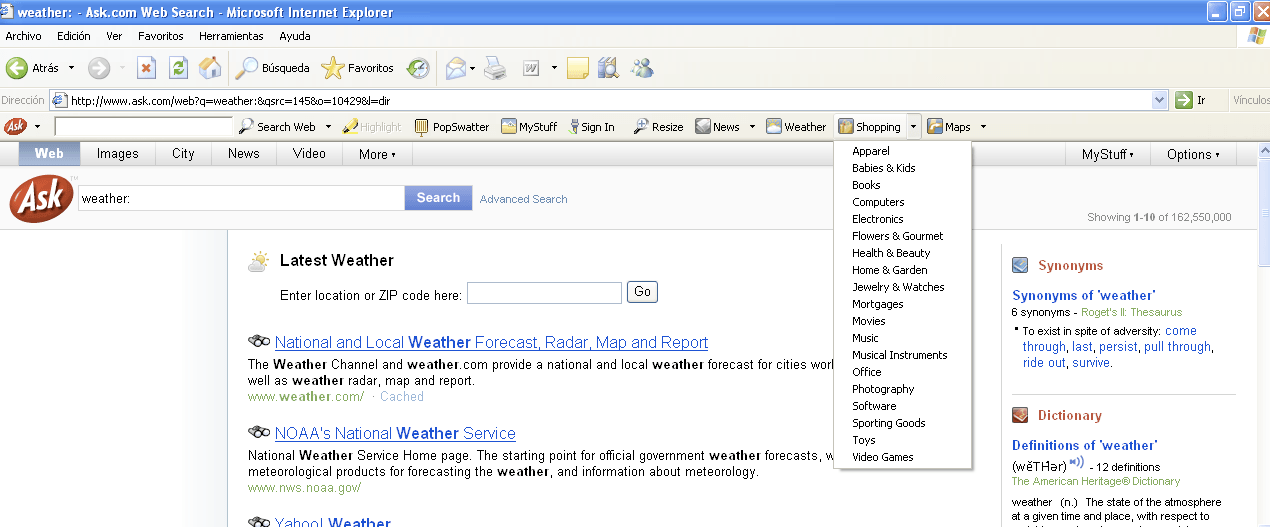This screenshot has height=527, width=1270.
Task: Click the blue Search button
Action: (438, 198)
